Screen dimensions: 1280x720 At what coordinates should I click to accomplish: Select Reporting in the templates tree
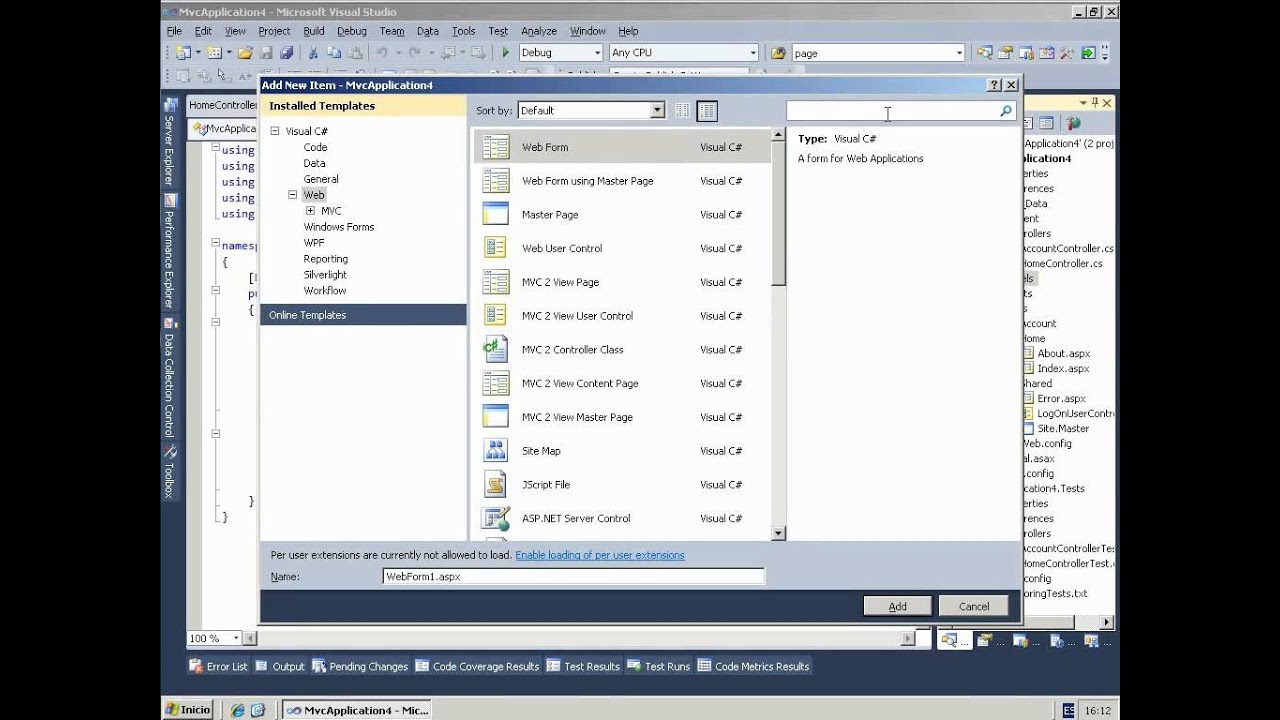pos(326,259)
